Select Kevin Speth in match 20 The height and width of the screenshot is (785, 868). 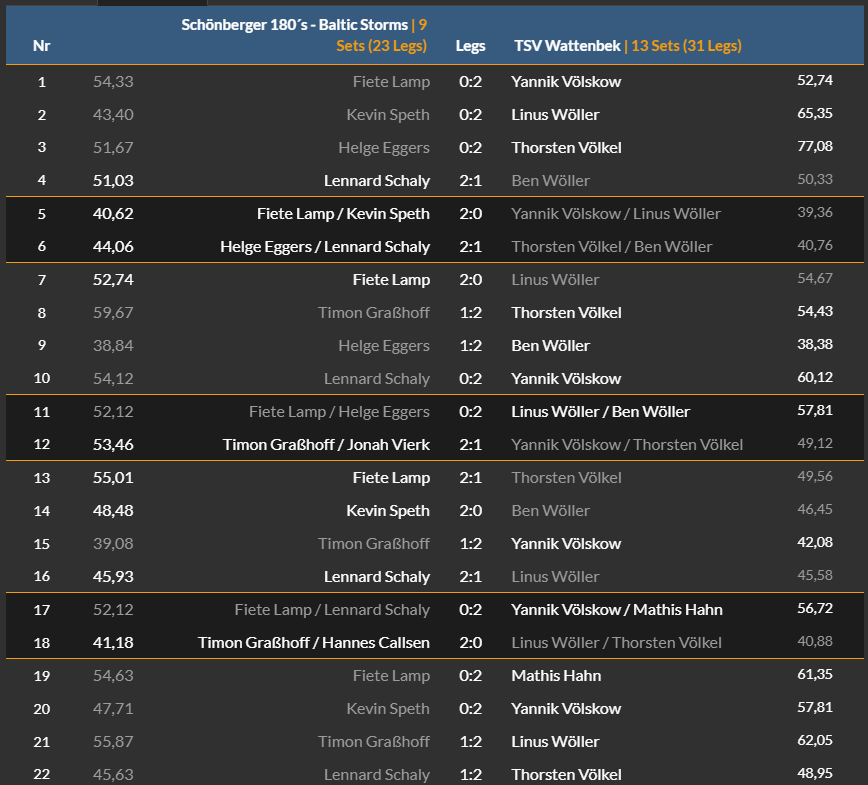click(x=388, y=709)
